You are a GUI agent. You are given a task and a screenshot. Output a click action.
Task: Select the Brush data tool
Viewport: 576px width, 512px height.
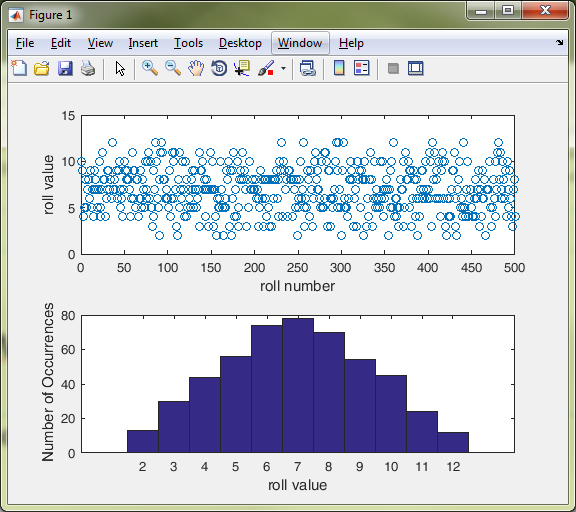click(x=266, y=68)
